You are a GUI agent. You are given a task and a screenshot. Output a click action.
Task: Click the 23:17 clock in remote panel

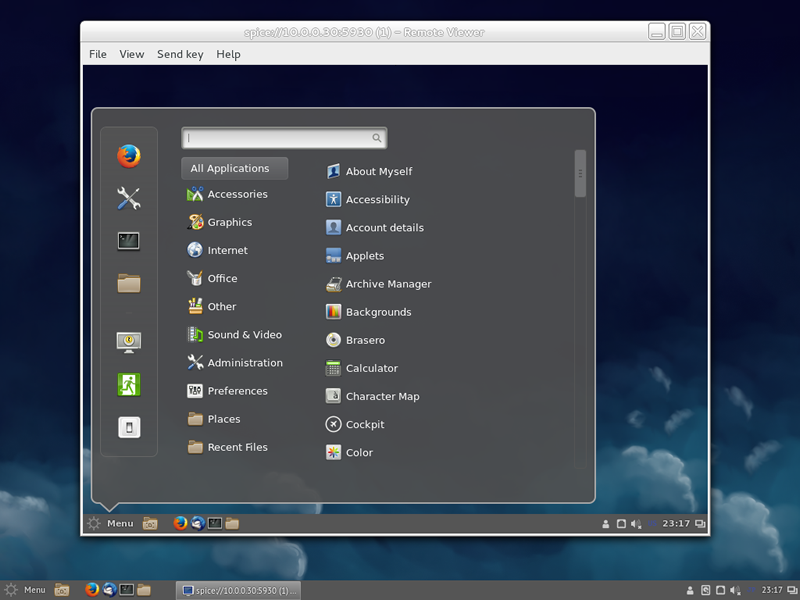coord(676,523)
